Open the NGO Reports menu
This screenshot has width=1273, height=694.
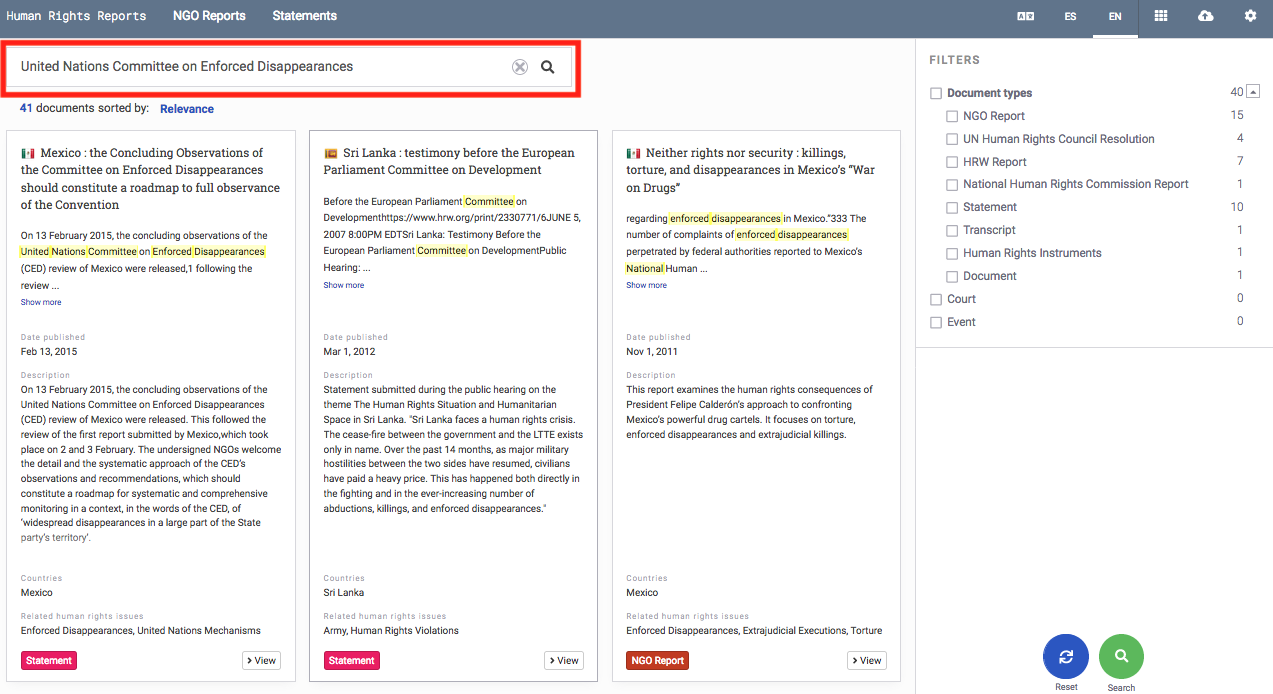209,16
